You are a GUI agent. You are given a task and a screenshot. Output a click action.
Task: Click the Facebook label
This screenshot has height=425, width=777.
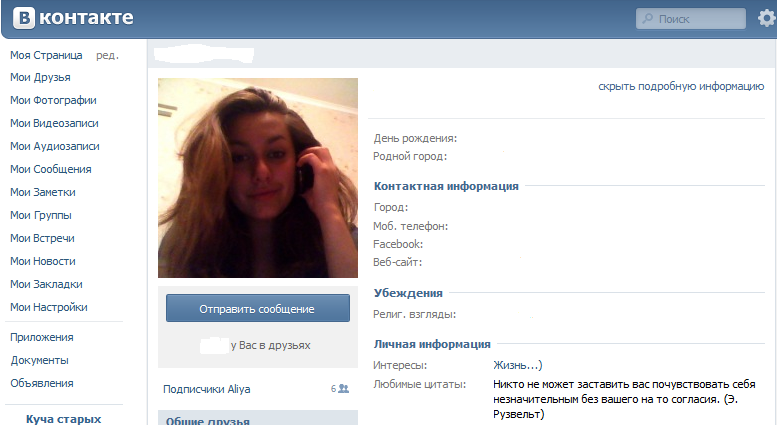click(x=398, y=244)
